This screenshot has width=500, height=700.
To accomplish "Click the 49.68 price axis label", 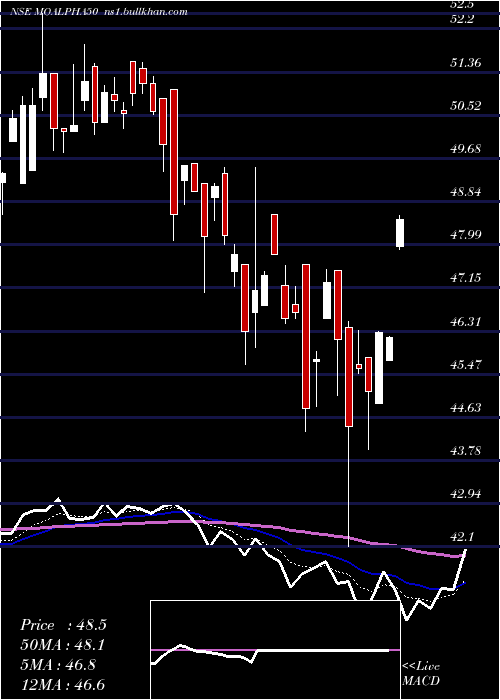I will [466, 149].
